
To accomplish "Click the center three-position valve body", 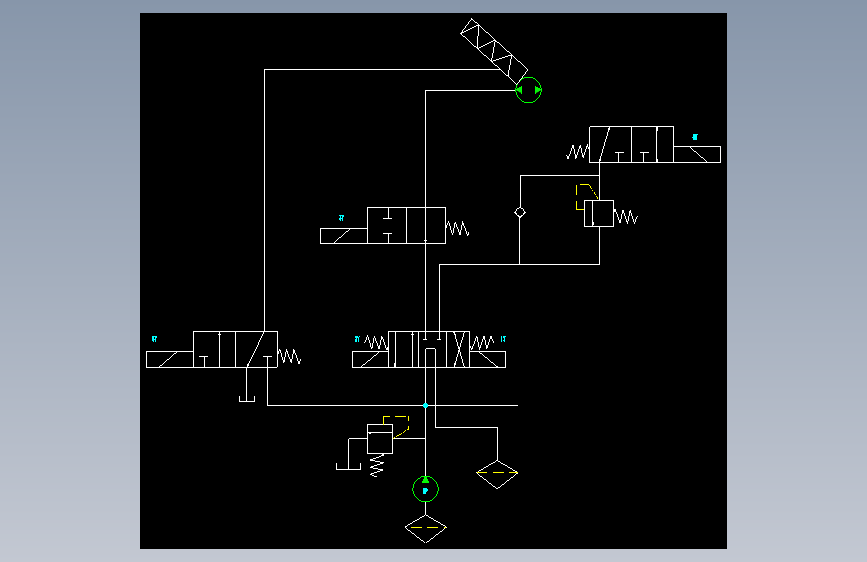I will coord(429,349).
